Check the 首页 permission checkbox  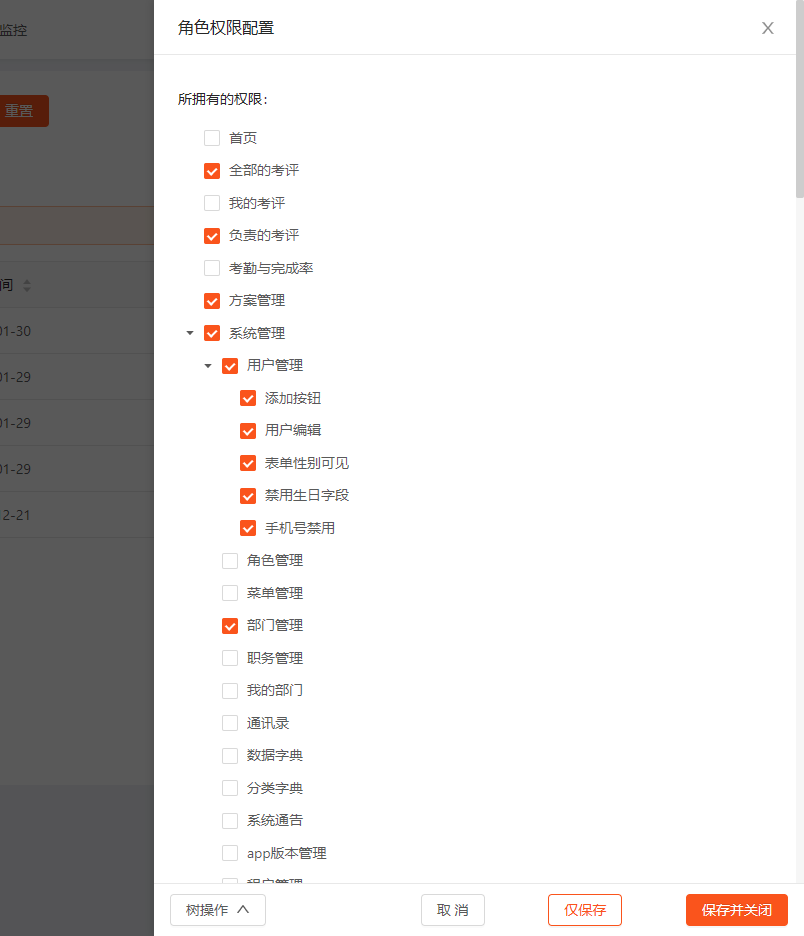click(212, 138)
